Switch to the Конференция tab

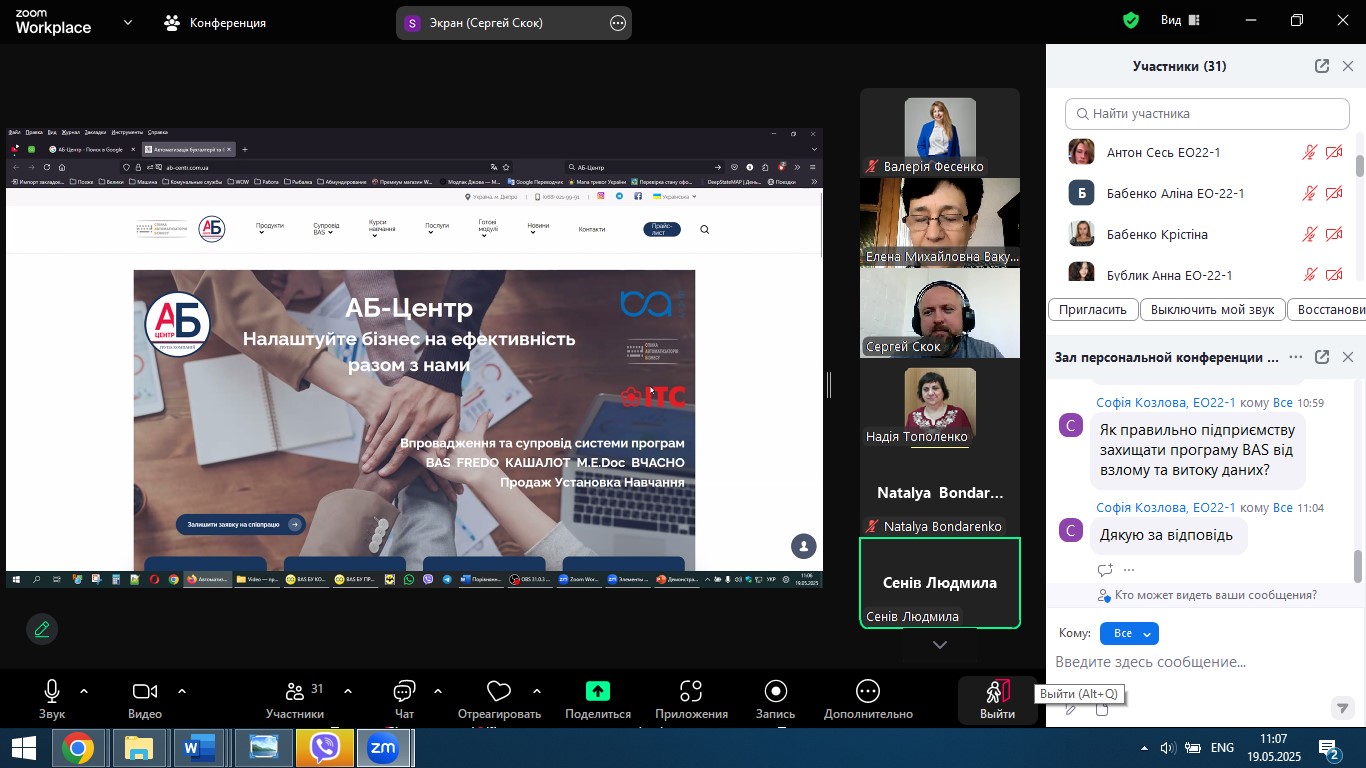(x=215, y=22)
